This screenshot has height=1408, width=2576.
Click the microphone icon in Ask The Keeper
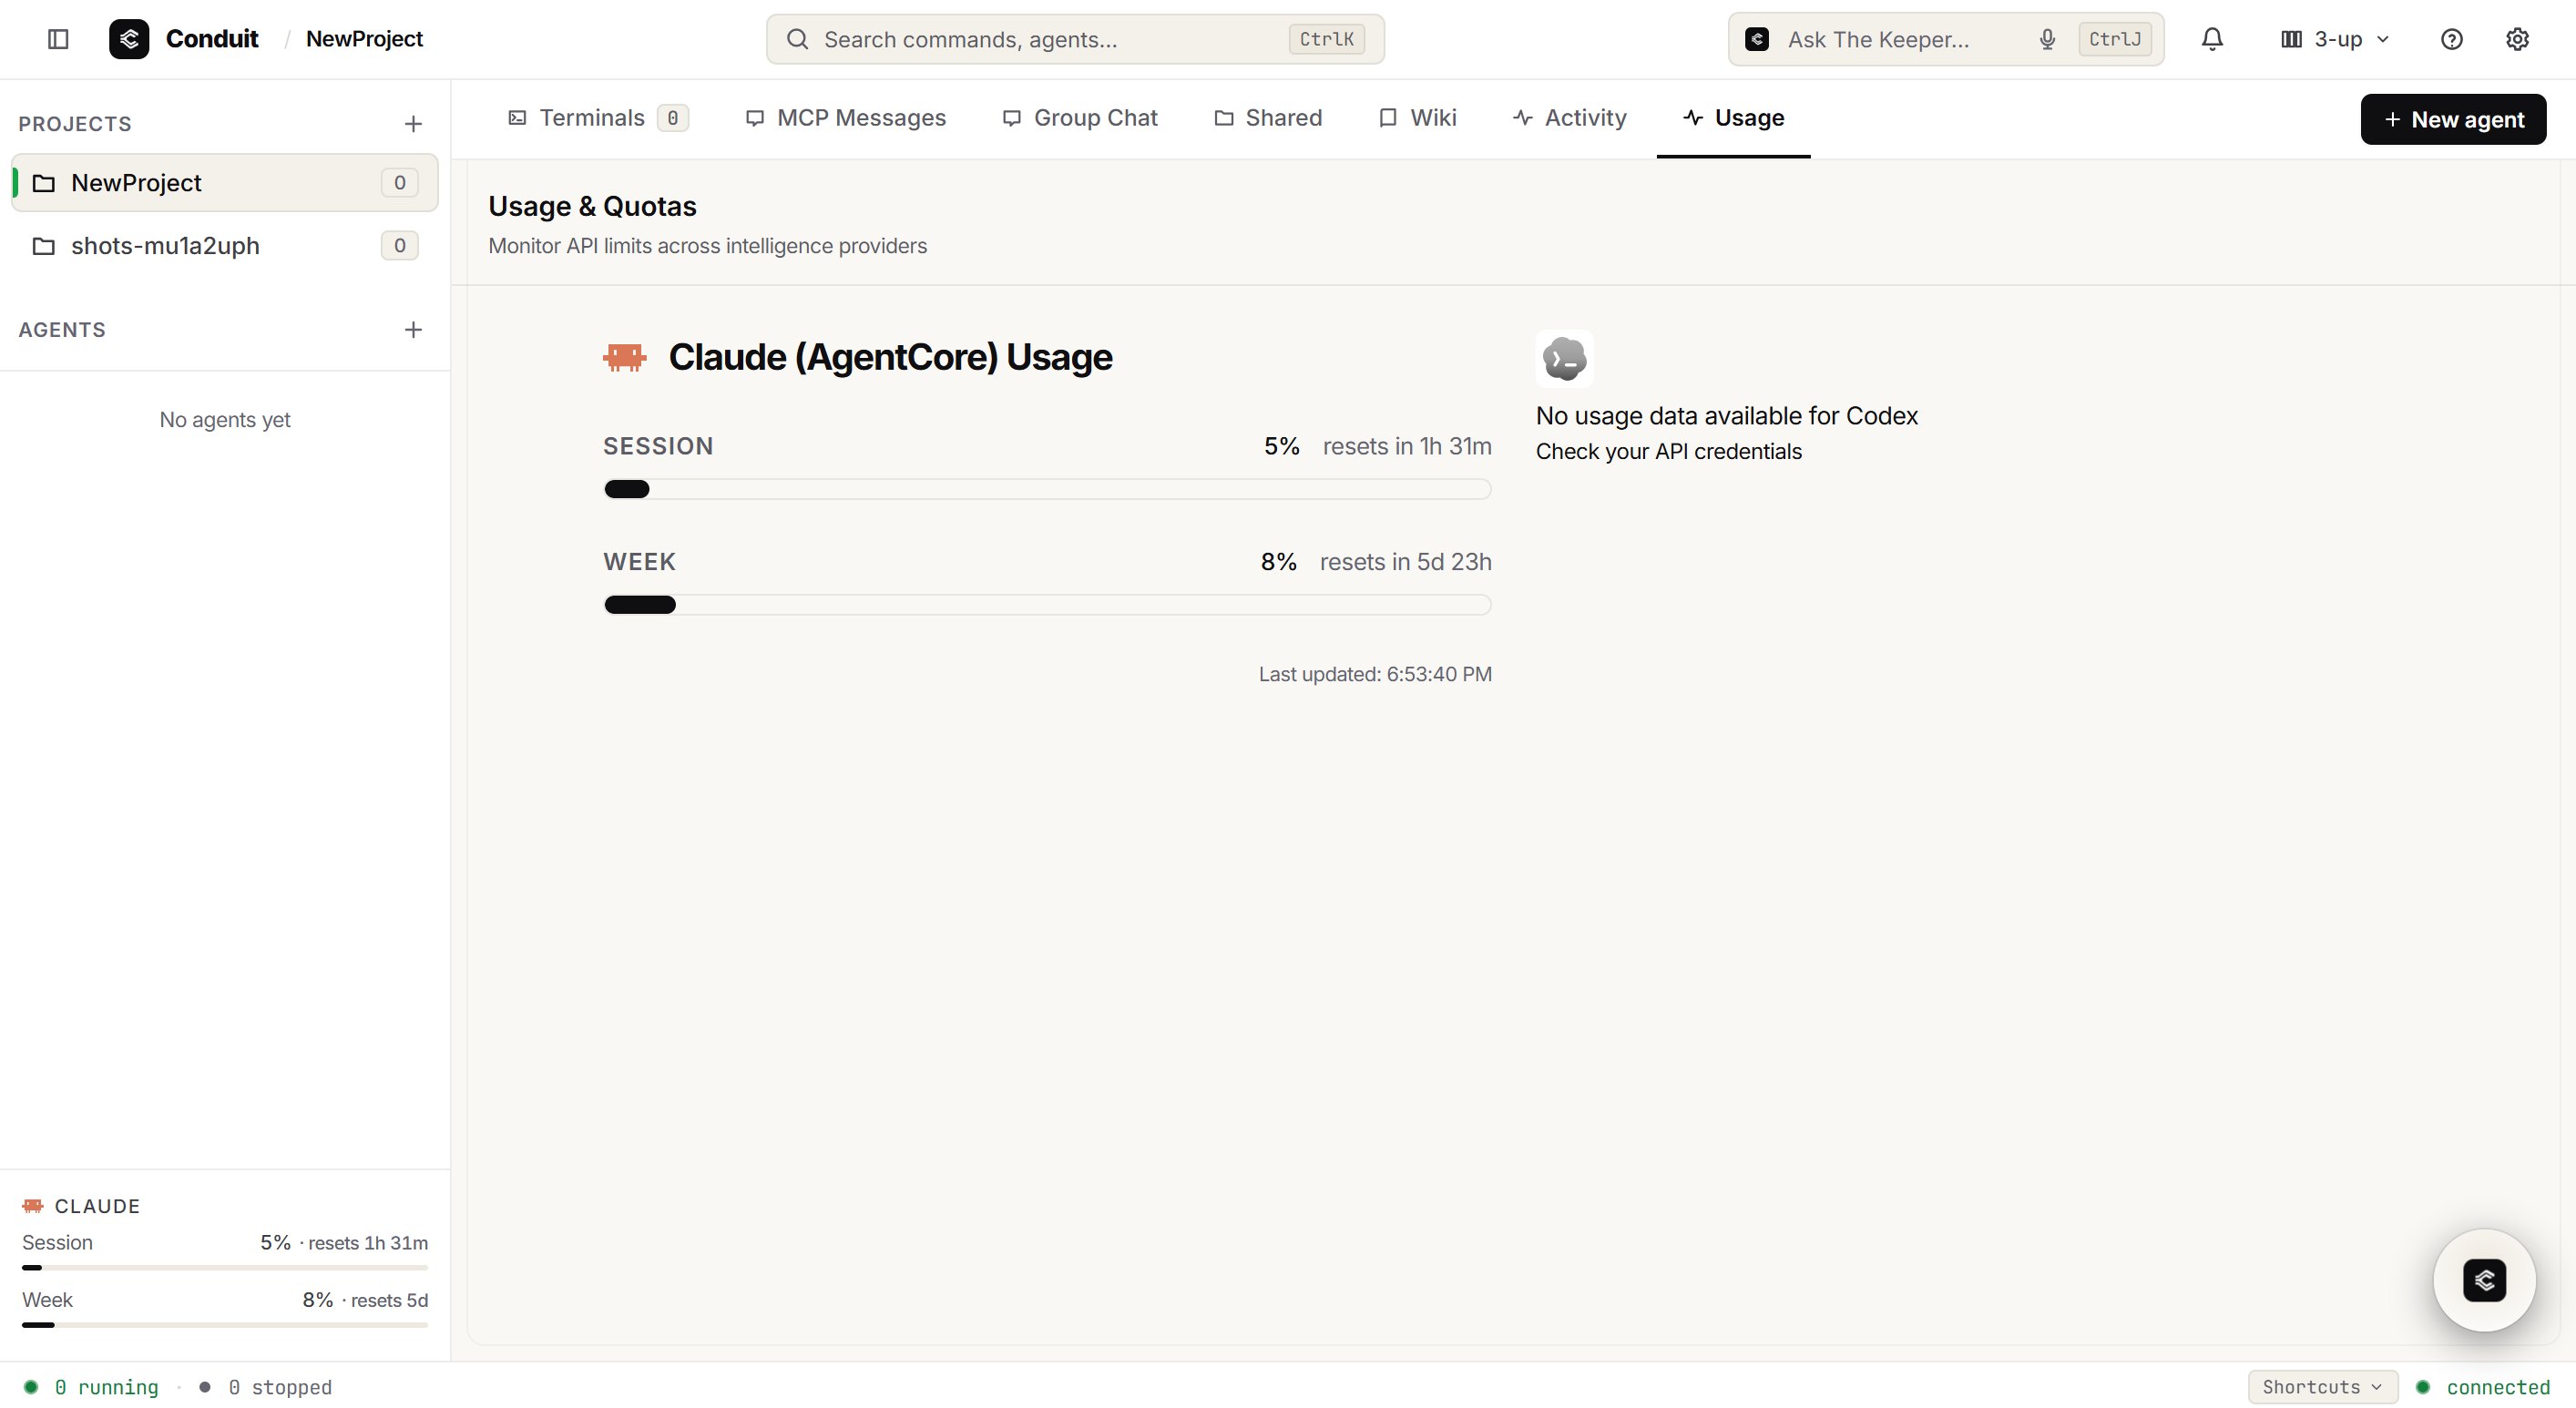[2047, 39]
